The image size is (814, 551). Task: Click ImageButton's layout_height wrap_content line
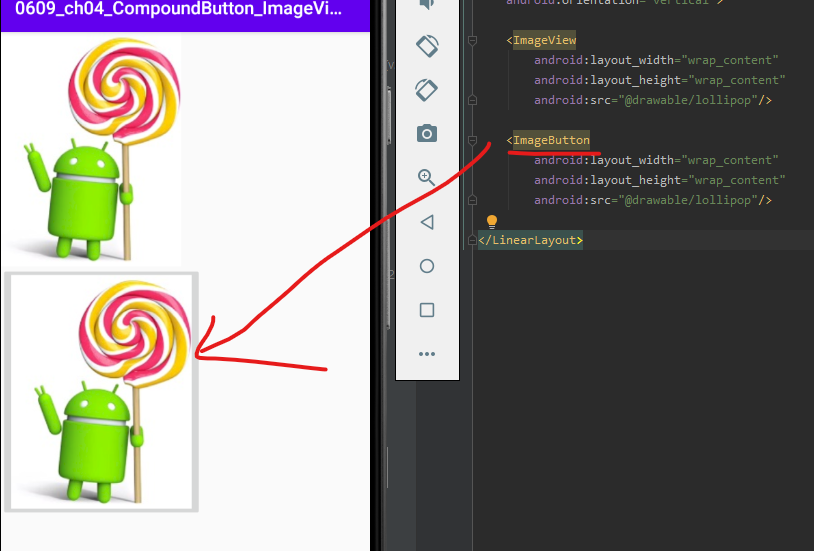(x=660, y=180)
